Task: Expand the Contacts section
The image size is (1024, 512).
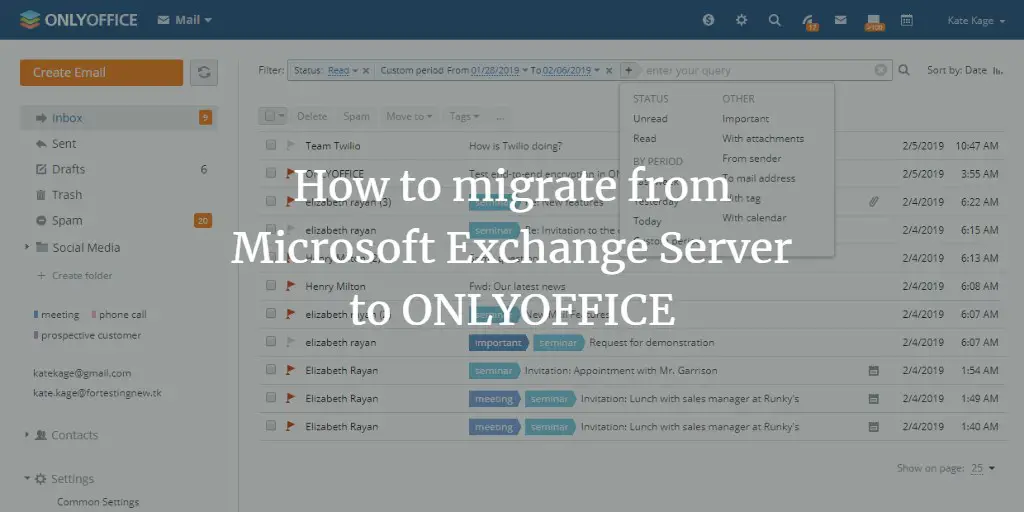Action: pyautogui.click(x=27, y=434)
